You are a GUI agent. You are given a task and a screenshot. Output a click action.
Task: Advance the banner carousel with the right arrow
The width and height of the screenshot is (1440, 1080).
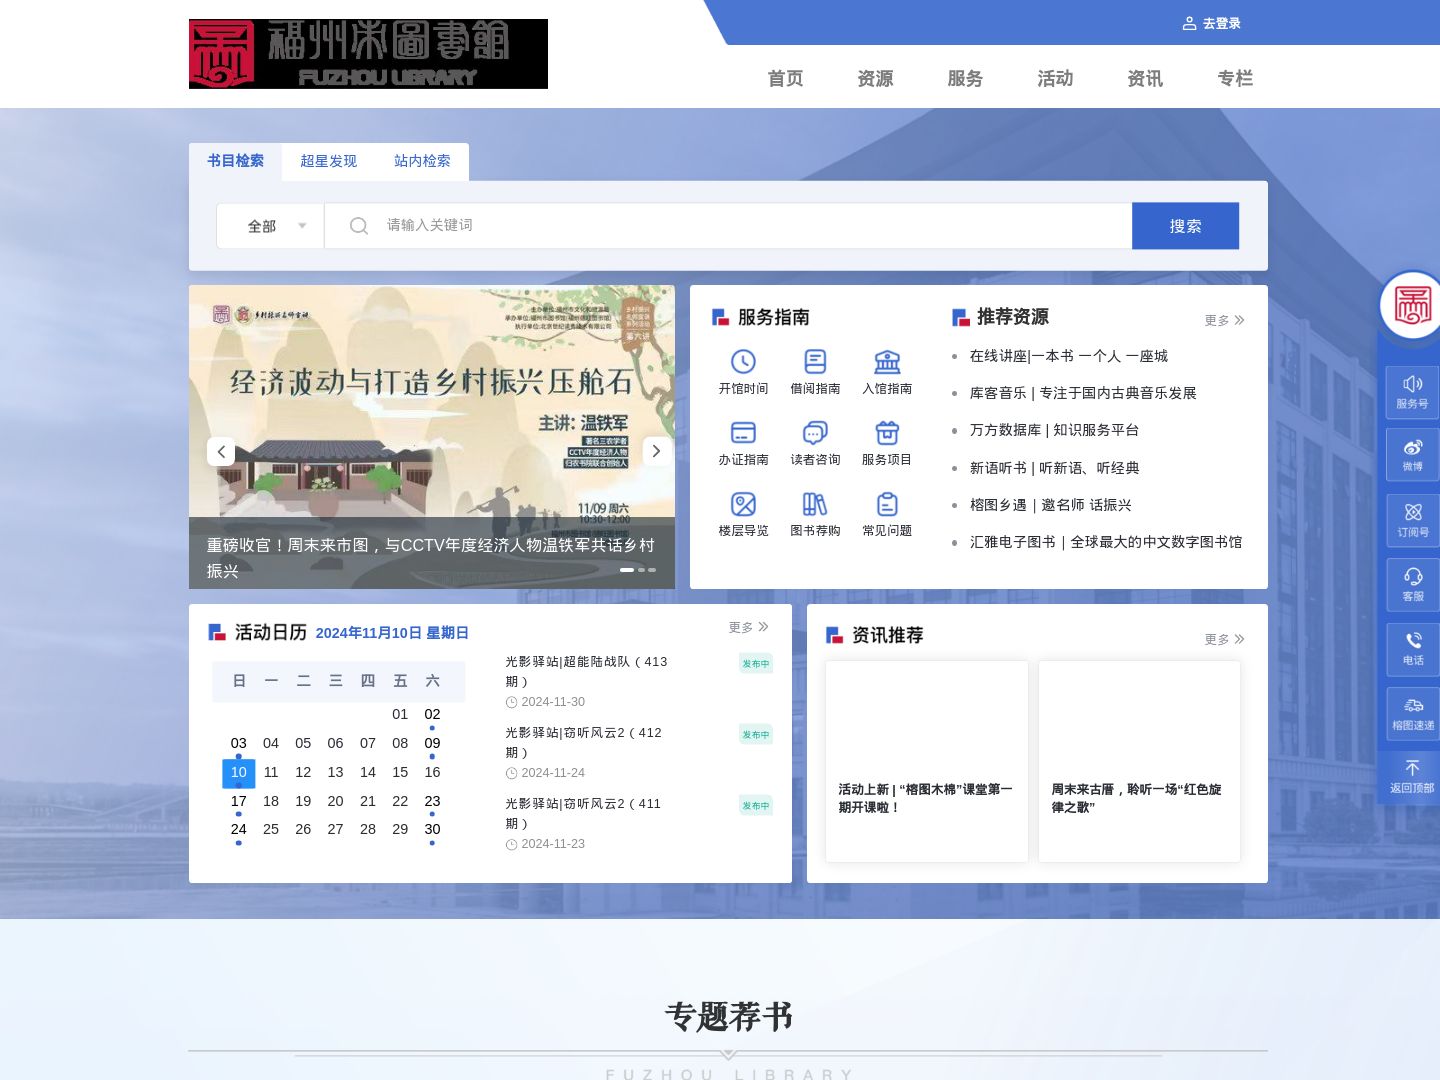coord(656,451)
